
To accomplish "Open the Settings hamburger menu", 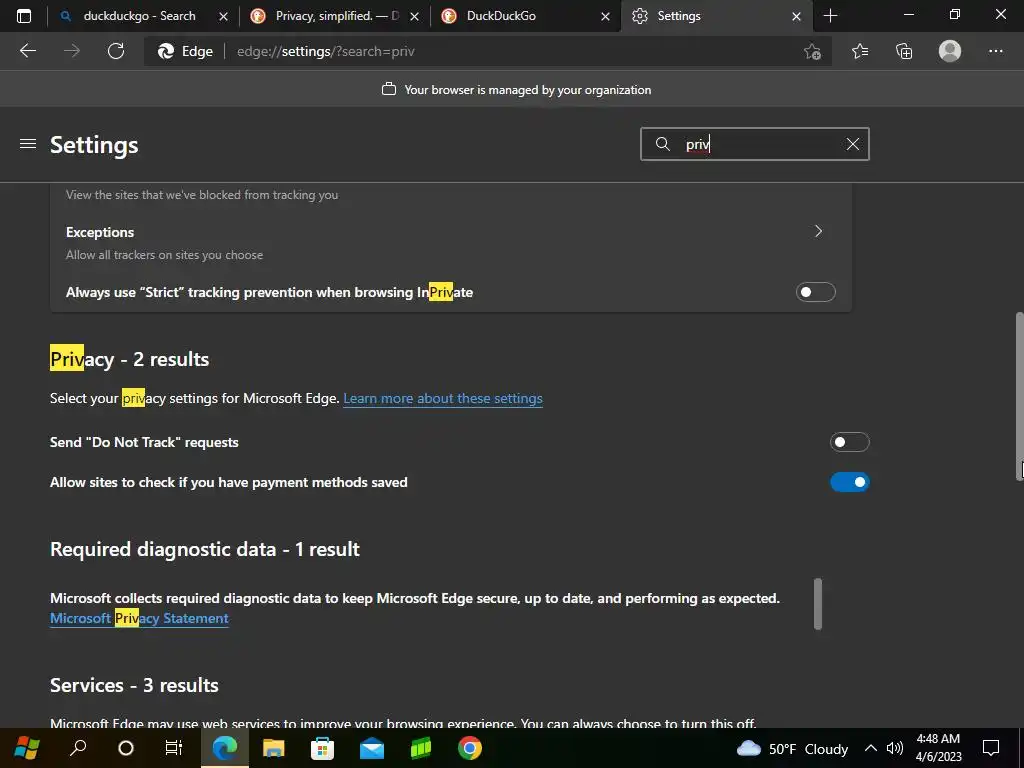I will point(27,144).
